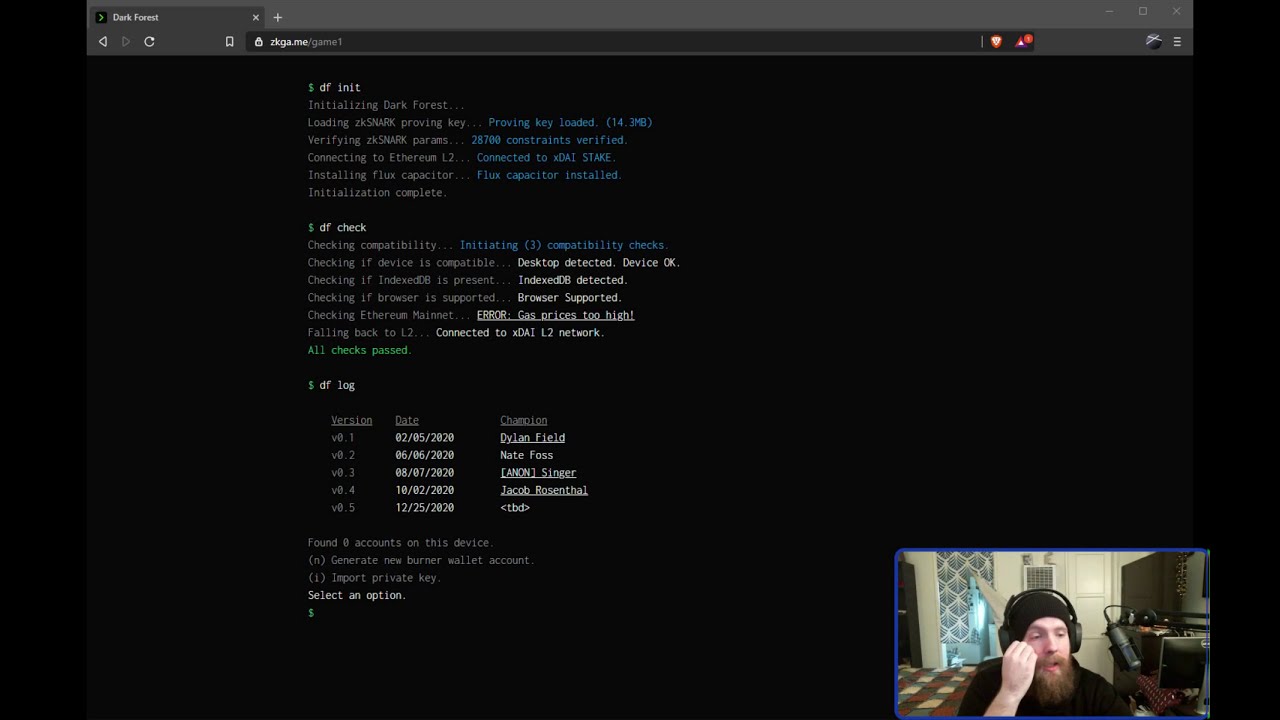Click "Desktop detected. Device OK."

[599, 263]
